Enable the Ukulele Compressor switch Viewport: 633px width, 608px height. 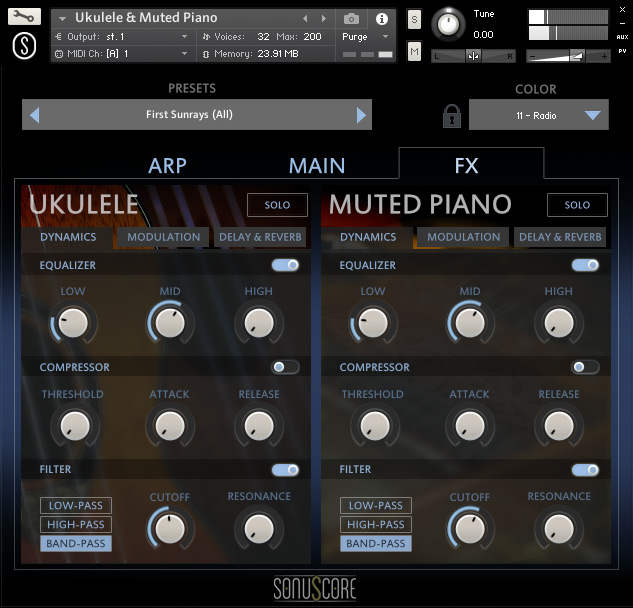(285, 367)
